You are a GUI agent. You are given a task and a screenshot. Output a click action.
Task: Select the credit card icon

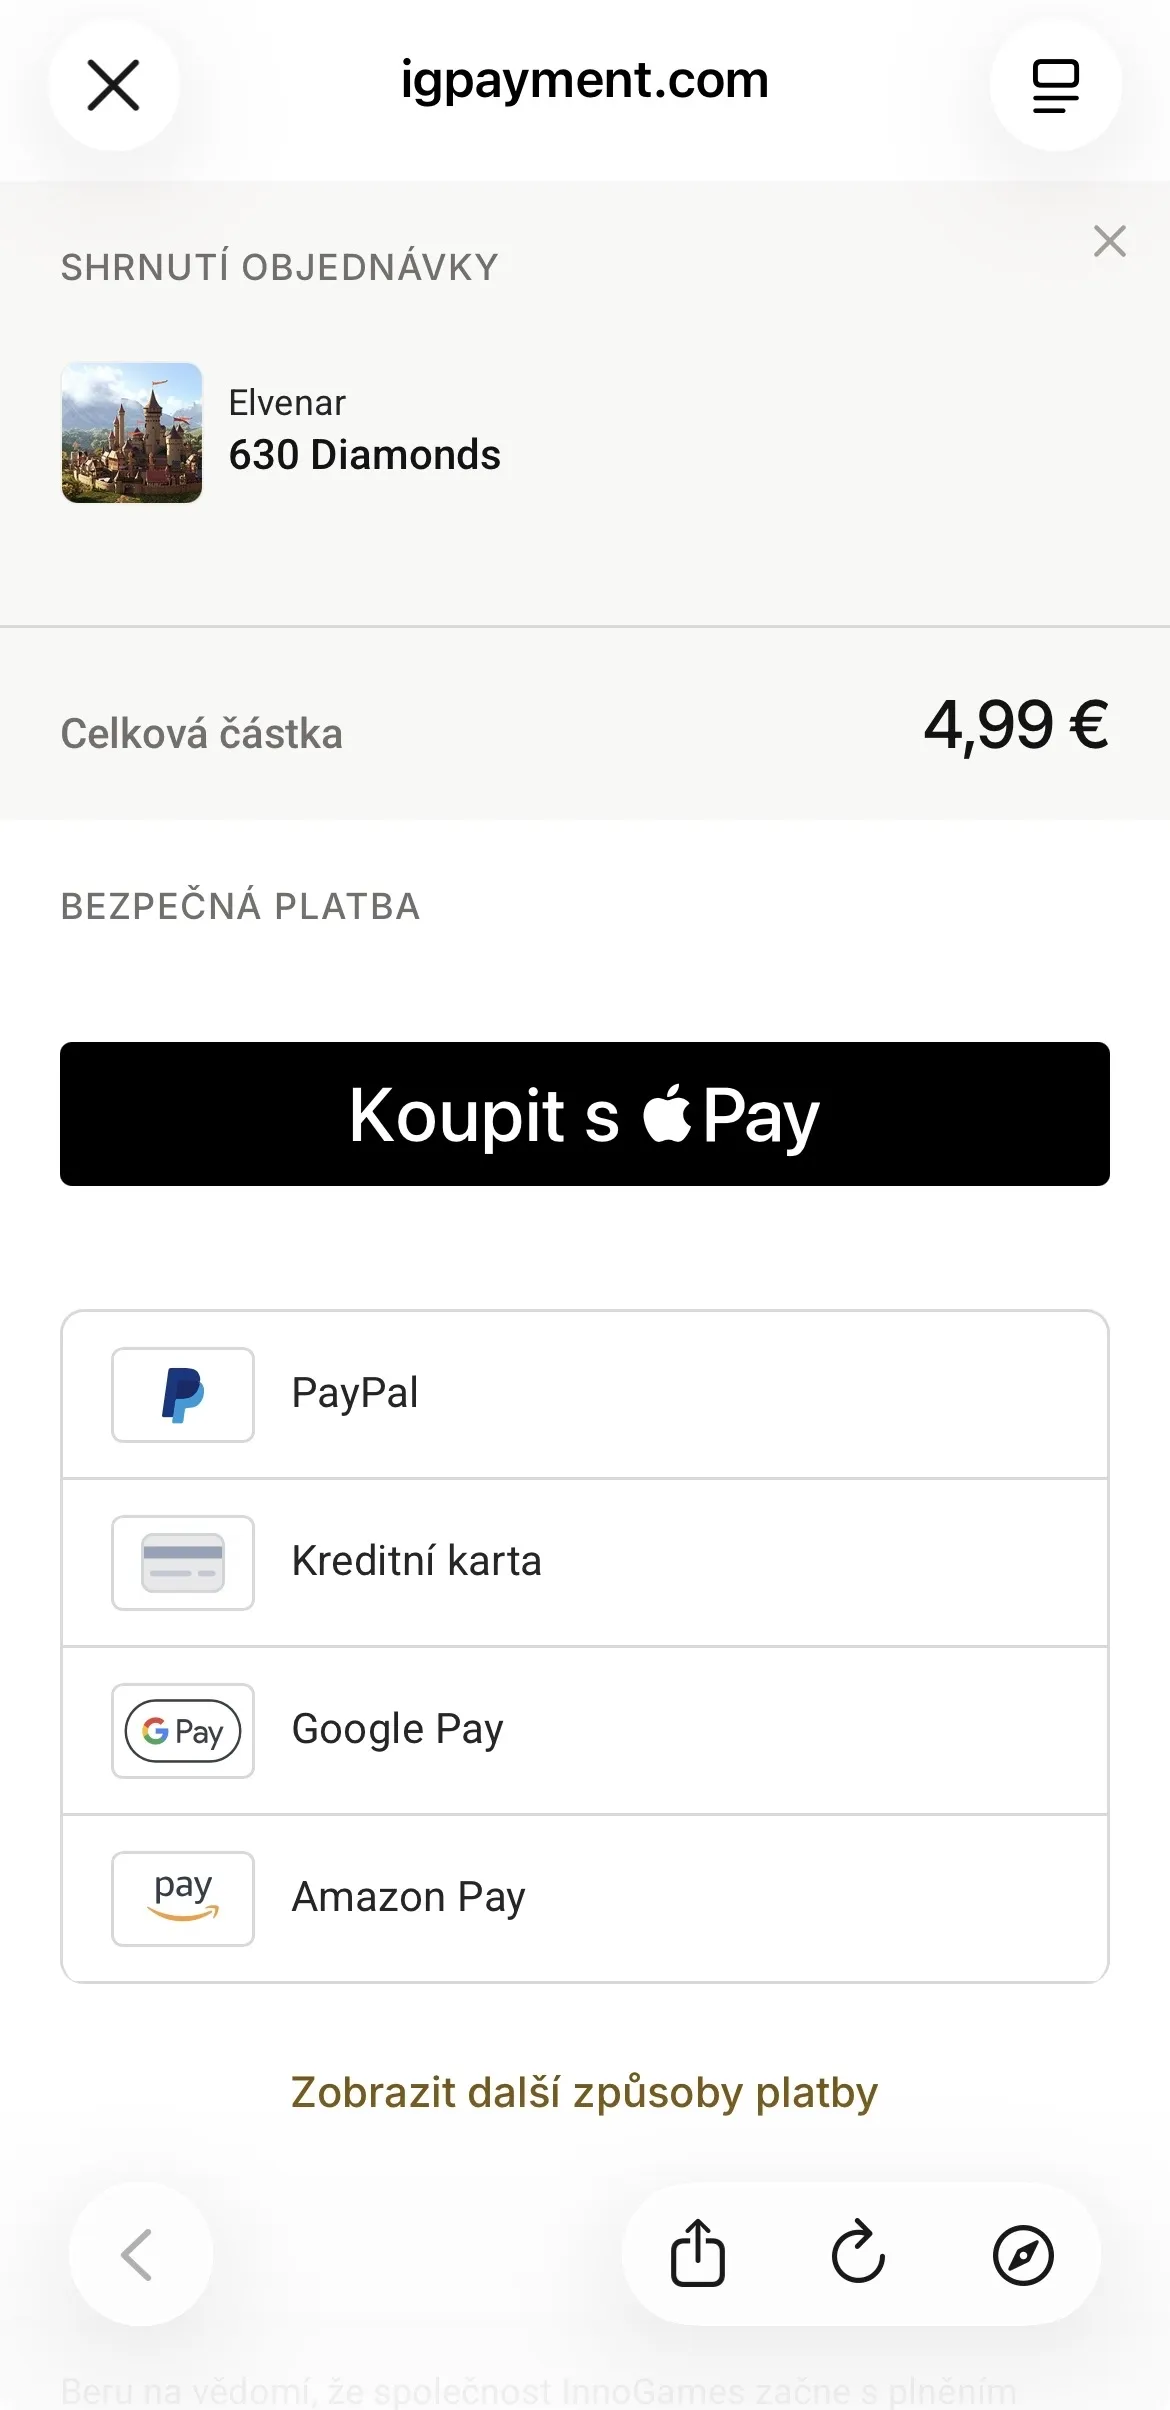[x=183, y=1563]
